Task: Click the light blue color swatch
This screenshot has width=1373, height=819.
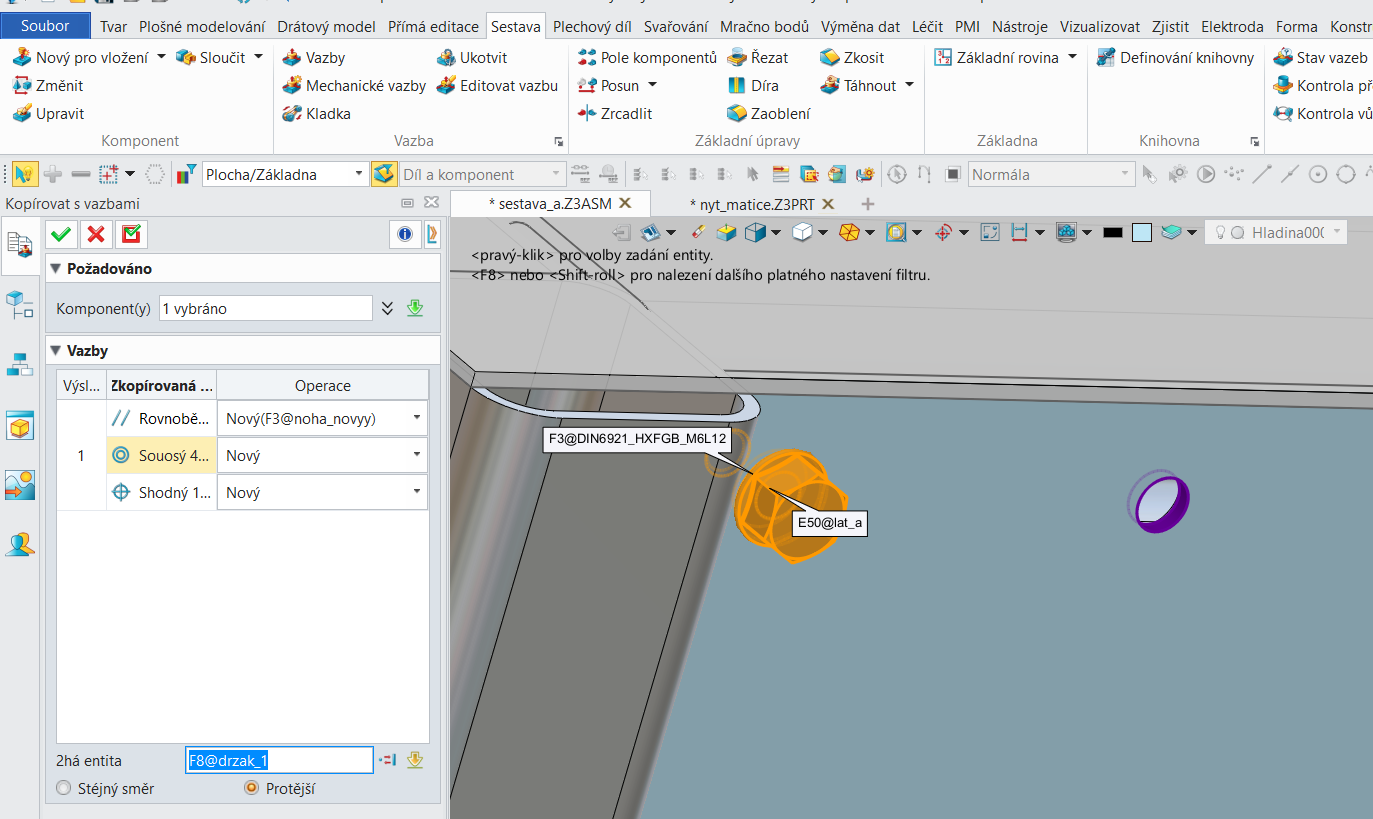Action: (x=1142, y=233)
